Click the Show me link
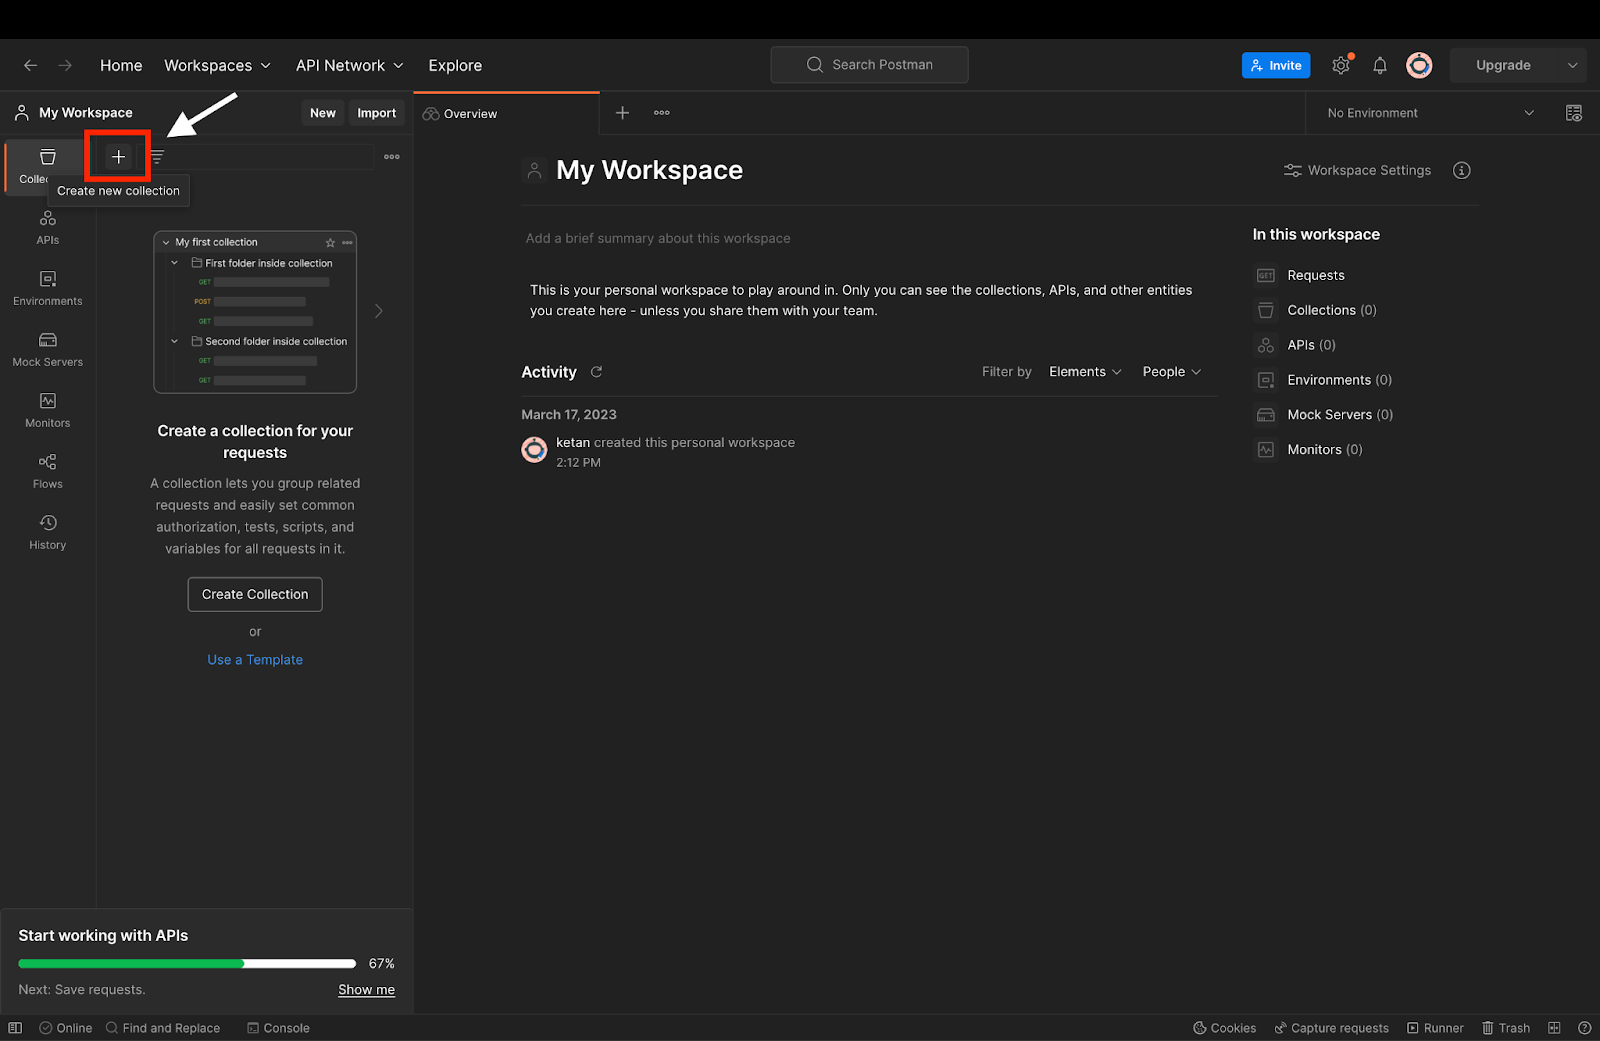This screenshot has width=1600, height=1041. click(x=367, y=990)
